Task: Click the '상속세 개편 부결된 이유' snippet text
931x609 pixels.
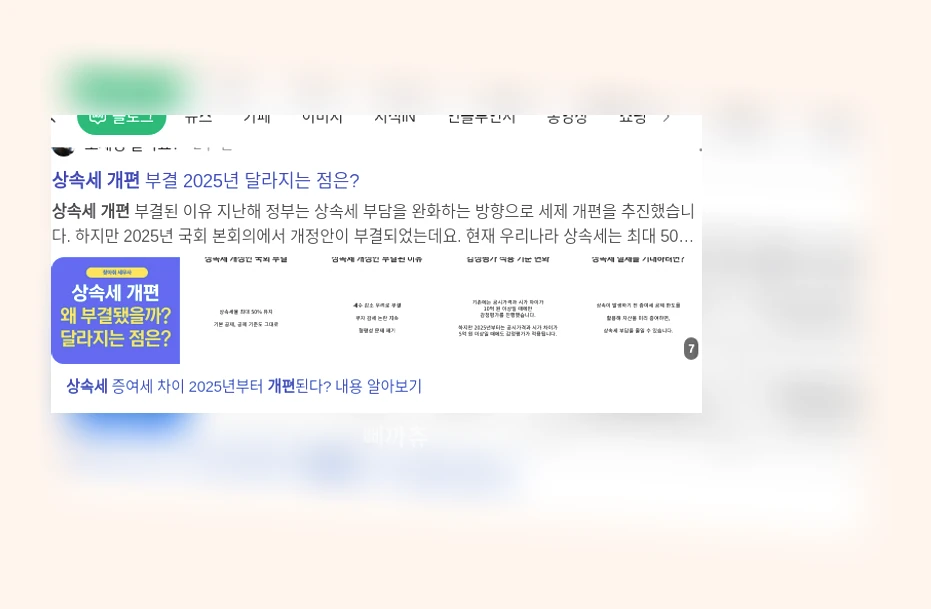Action: (373, 223)
